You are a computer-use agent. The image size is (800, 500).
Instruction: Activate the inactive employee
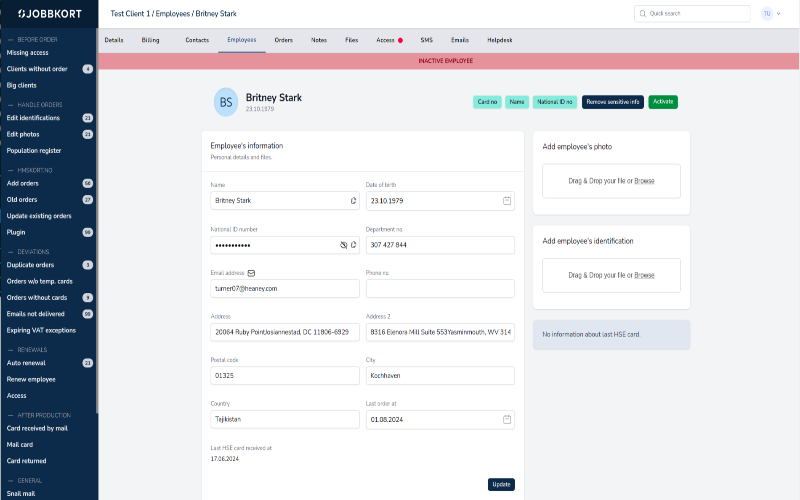(x=663, y=102)
